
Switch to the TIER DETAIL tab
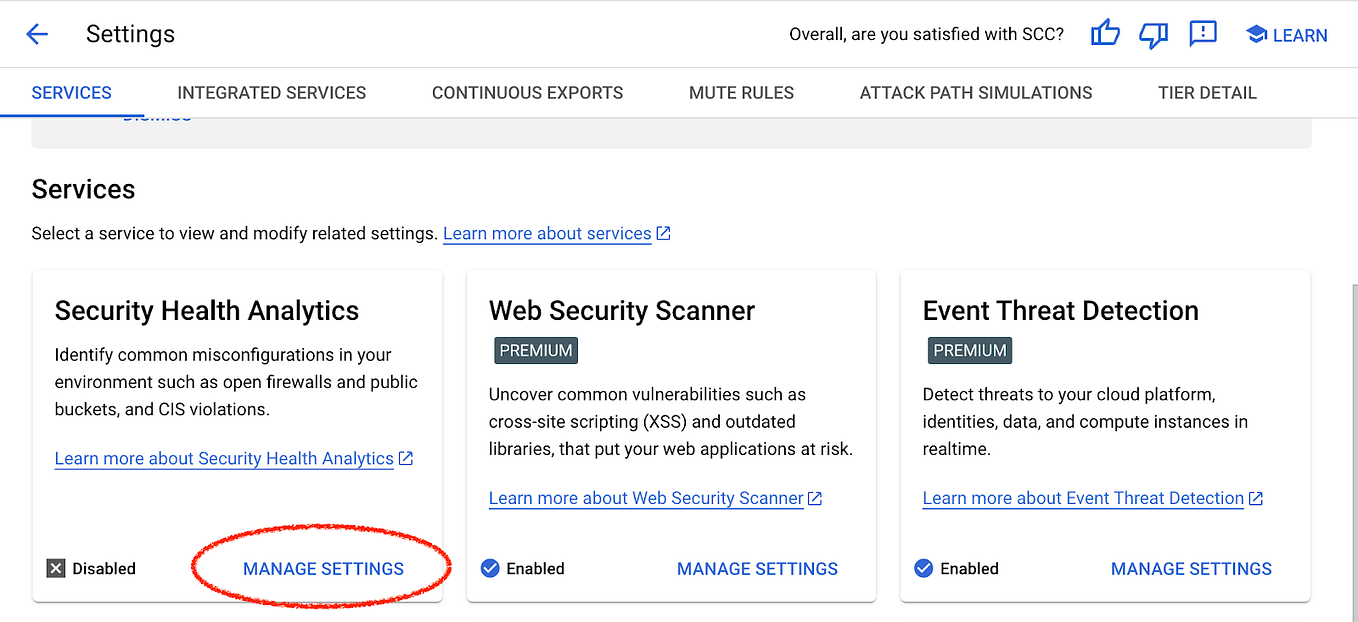coord(1206,92)
